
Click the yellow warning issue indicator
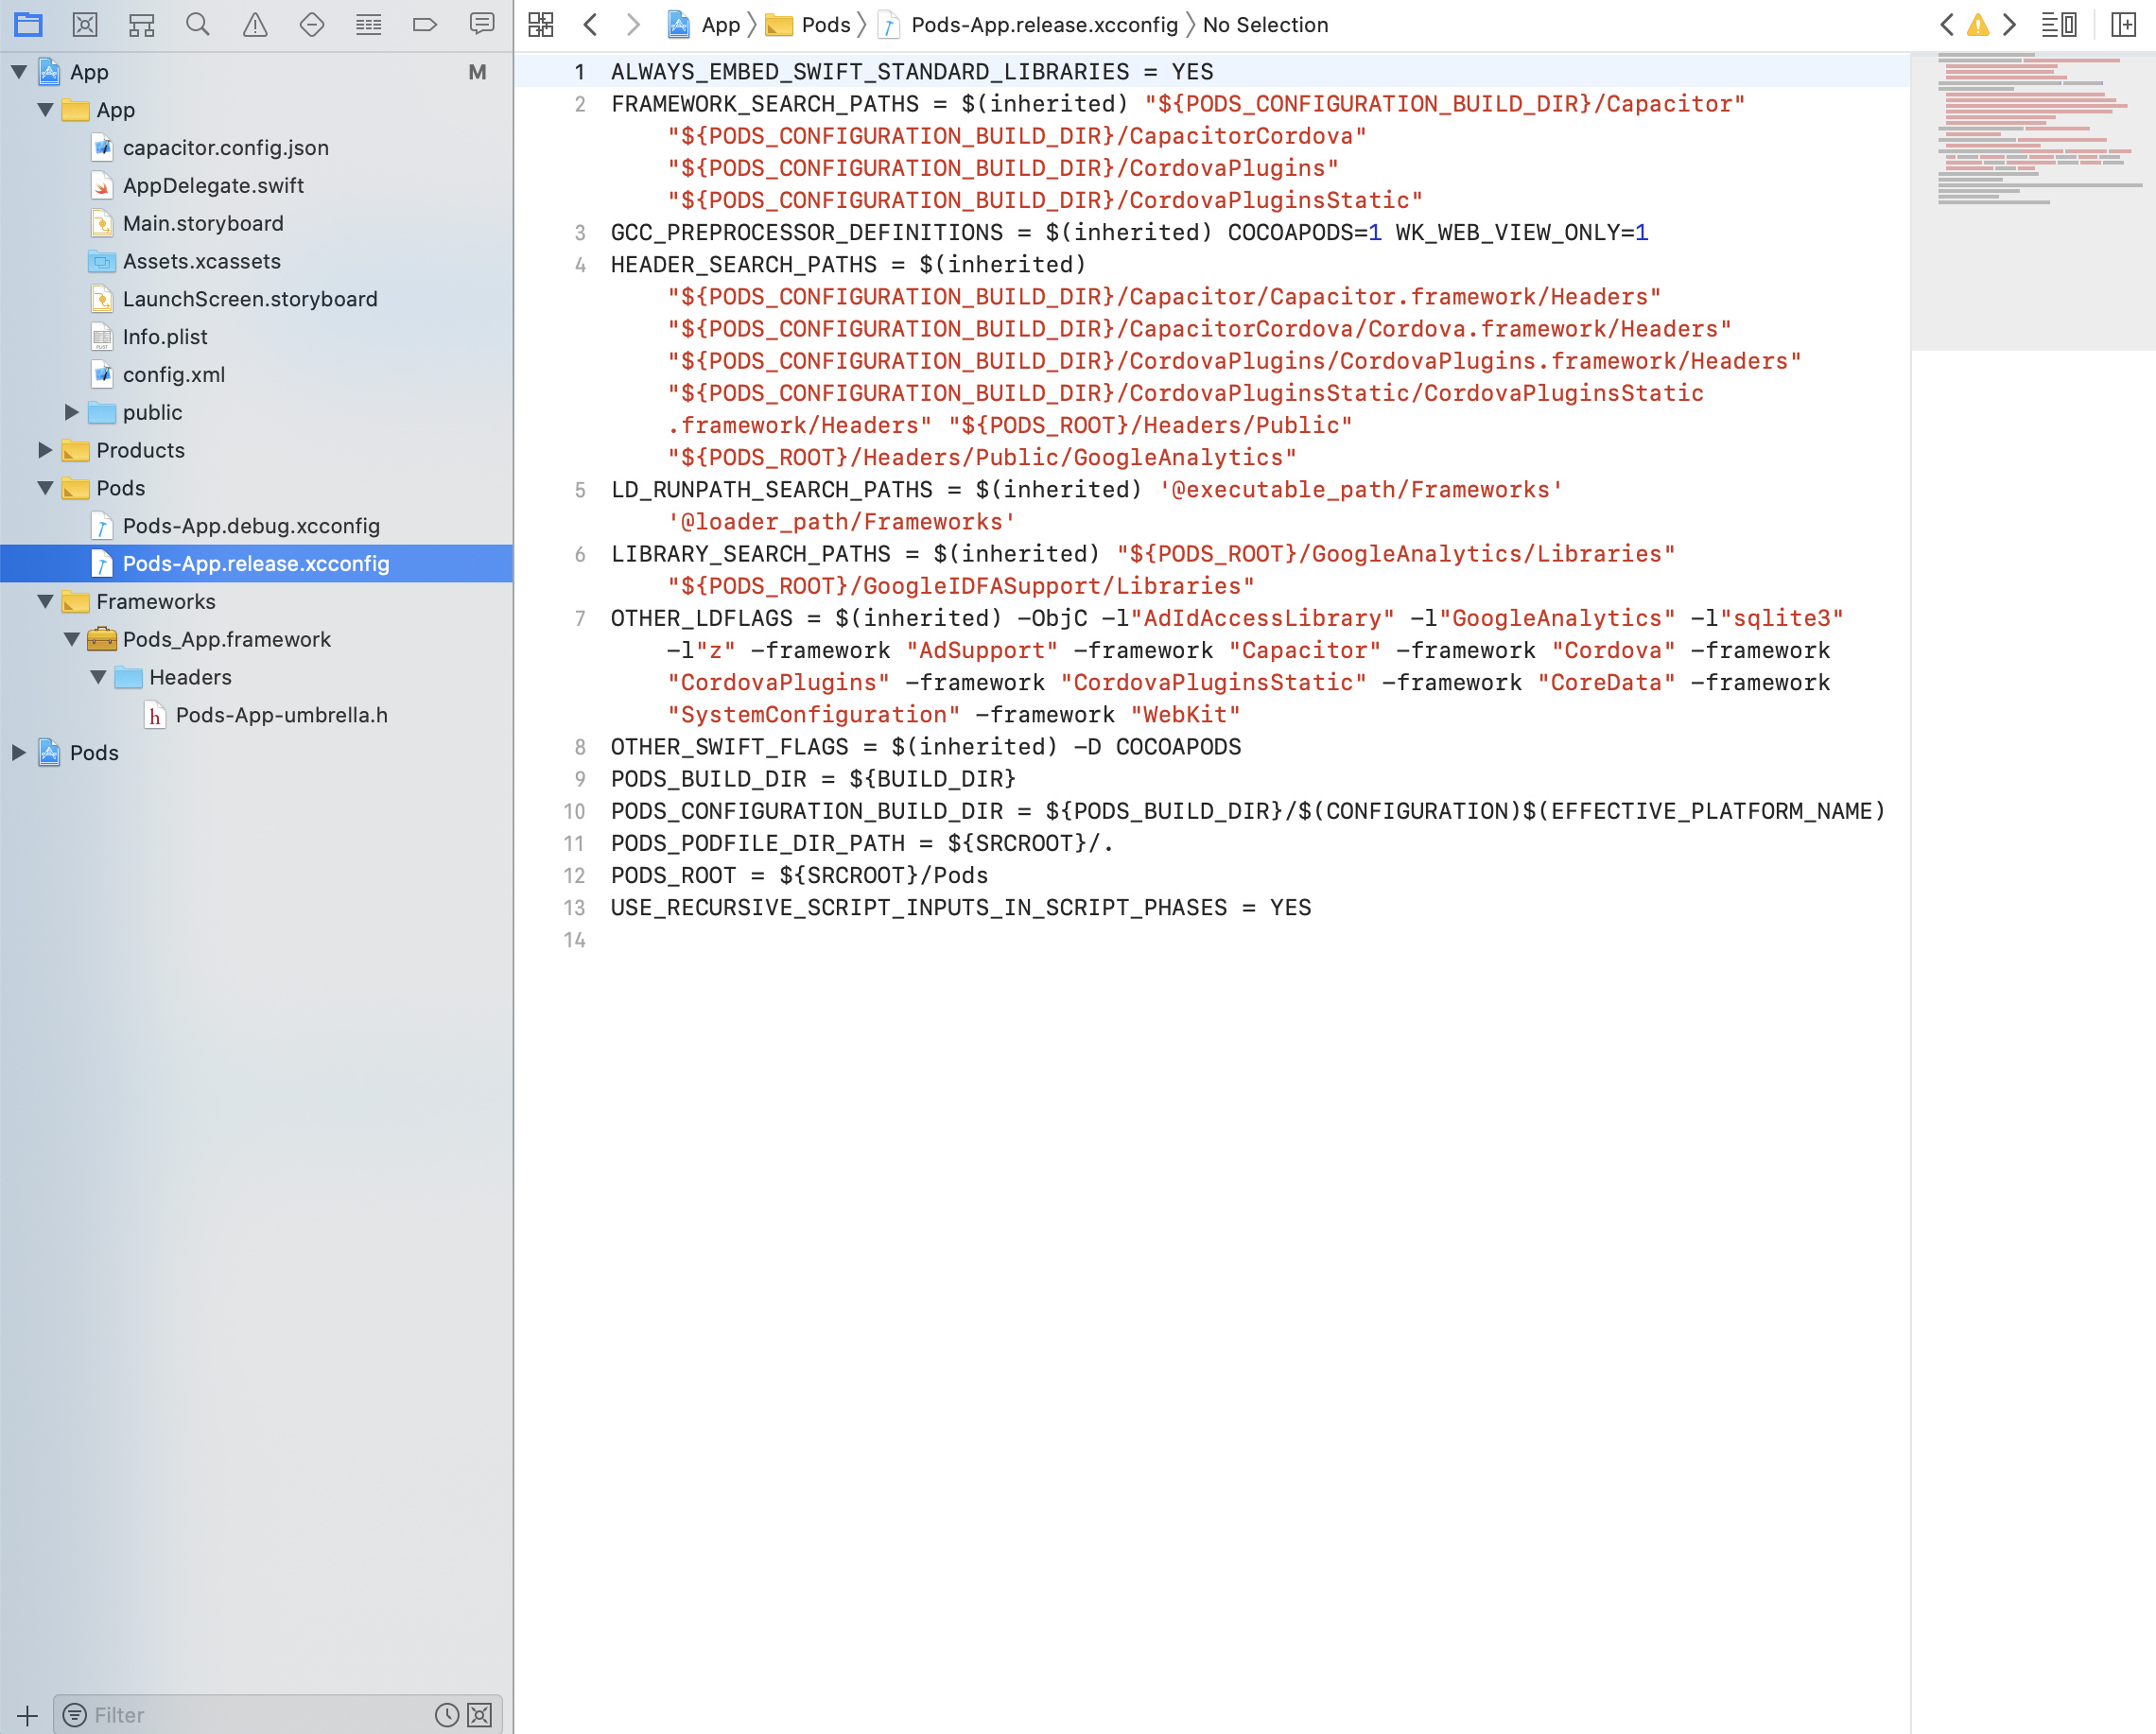(x=1977, y=25)
